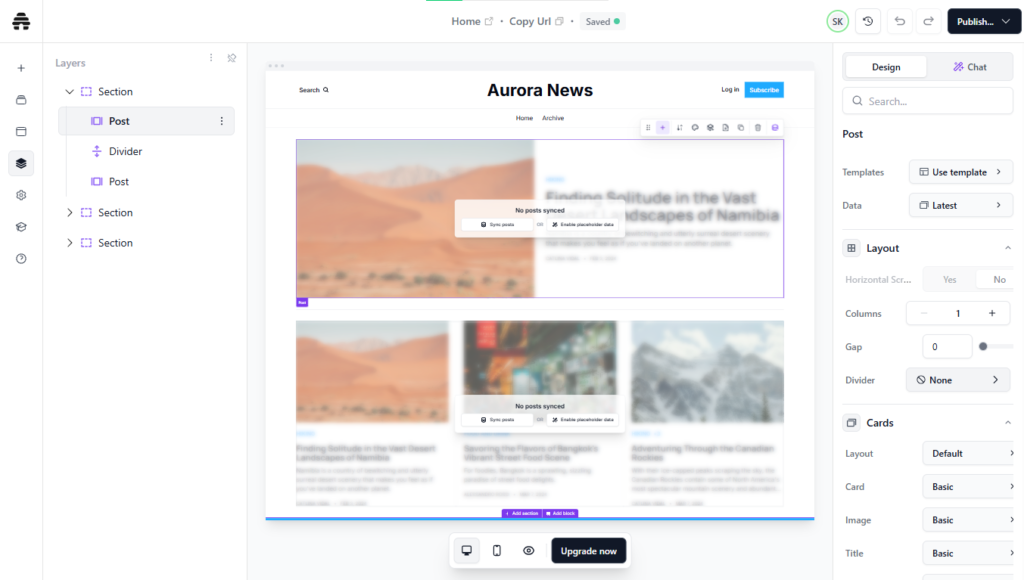Expand the third Section in Layers
The image size is (1024, 580).
[69, 243]
